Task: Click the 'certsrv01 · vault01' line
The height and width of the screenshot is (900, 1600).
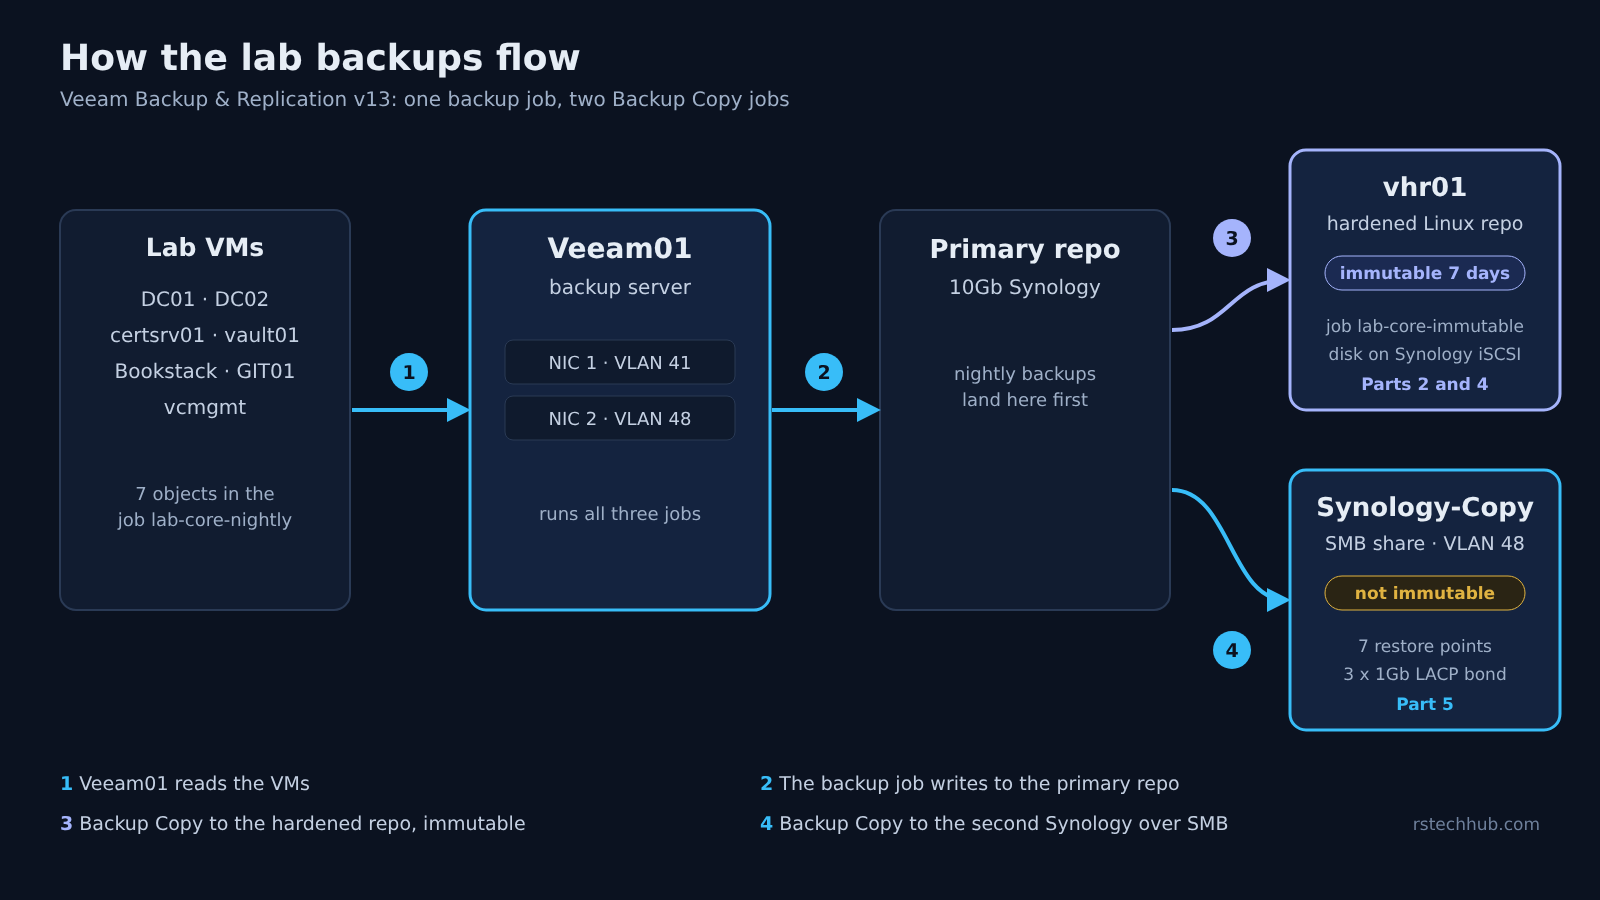Action: 205,335
